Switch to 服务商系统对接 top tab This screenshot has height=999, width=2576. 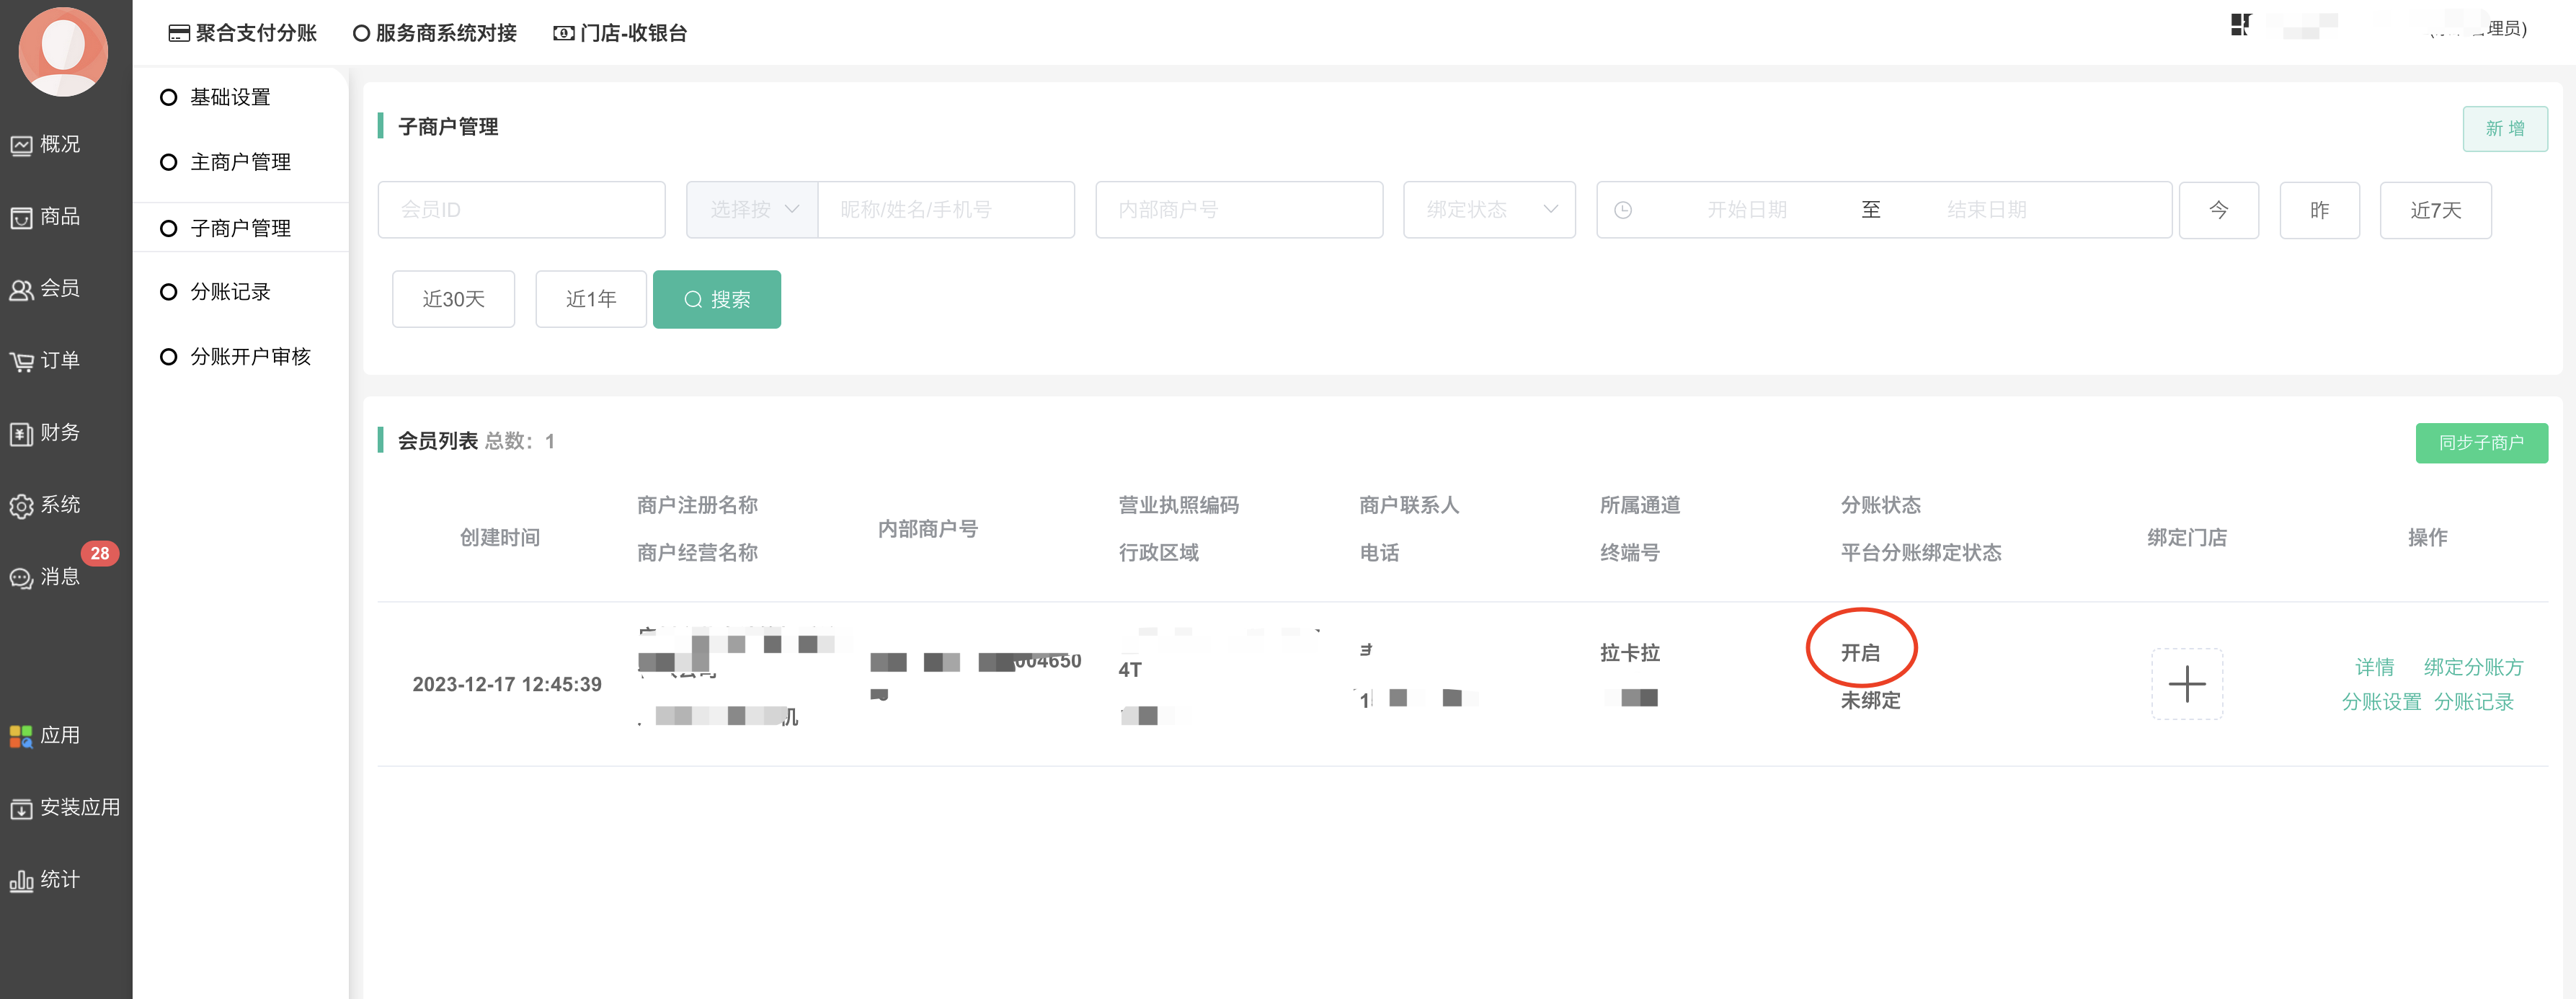click(x=436, y=33)
